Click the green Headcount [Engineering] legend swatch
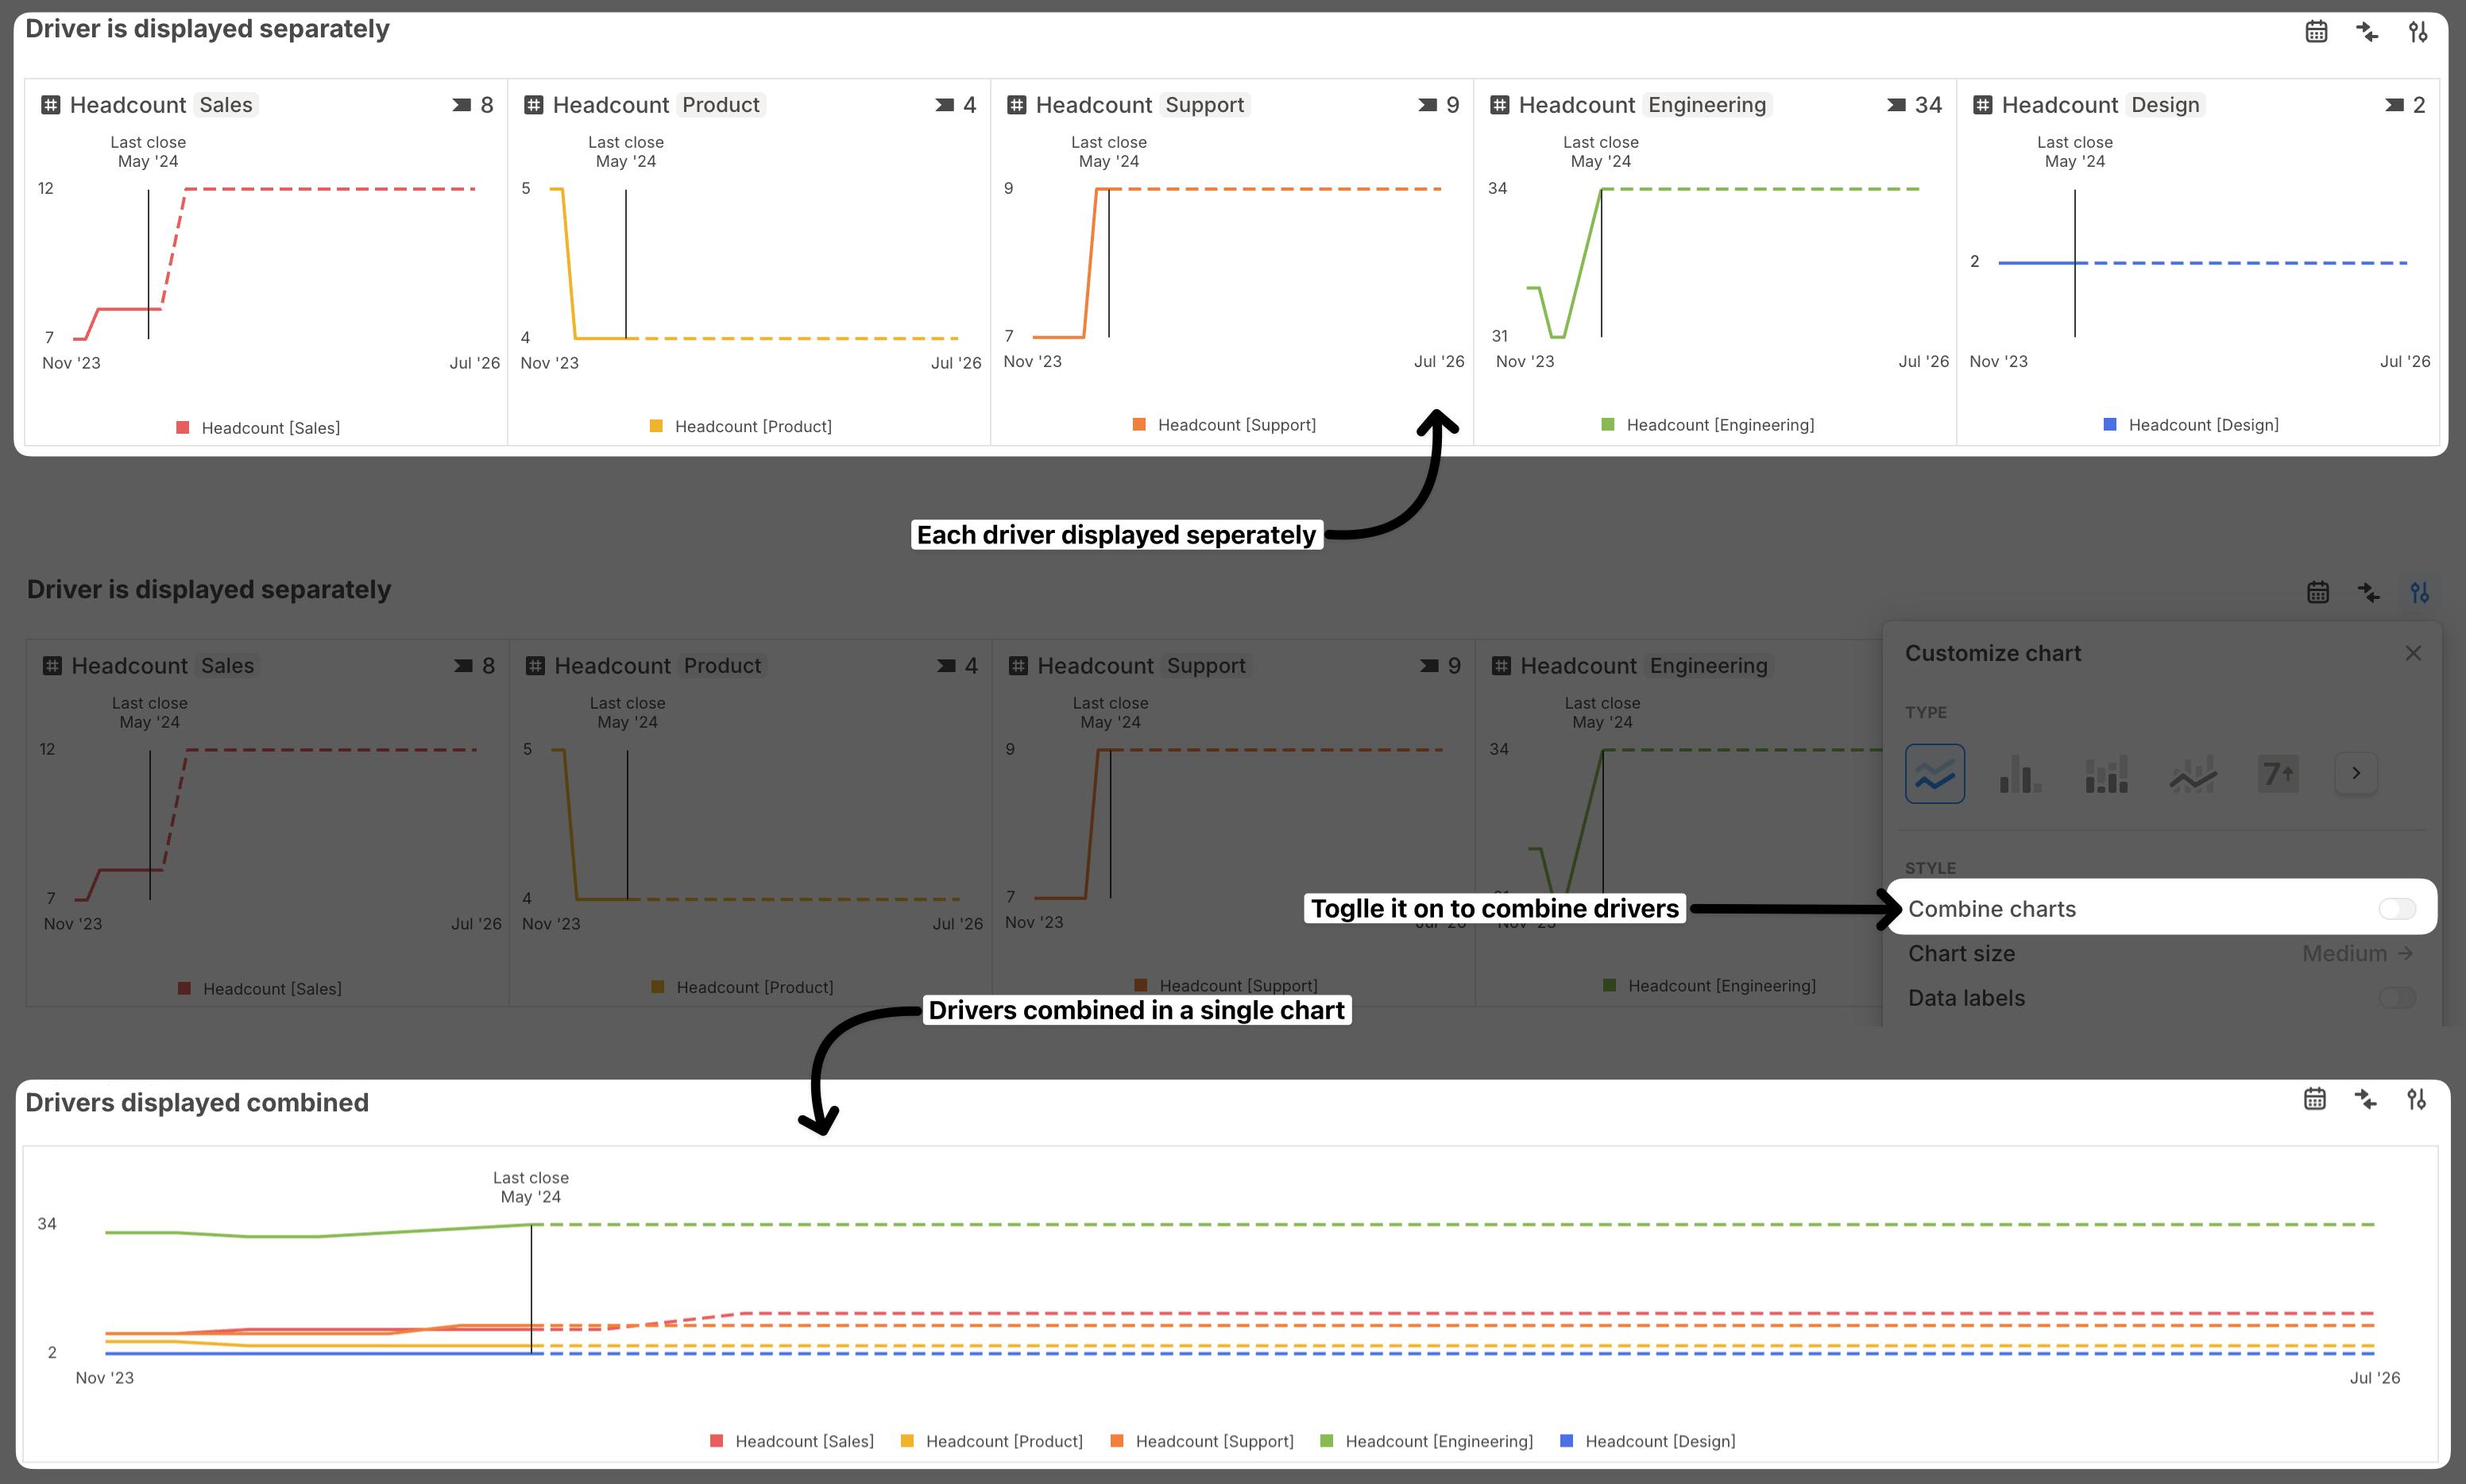Viewport: 2466px width, 1484px height. pos(1607,425)
